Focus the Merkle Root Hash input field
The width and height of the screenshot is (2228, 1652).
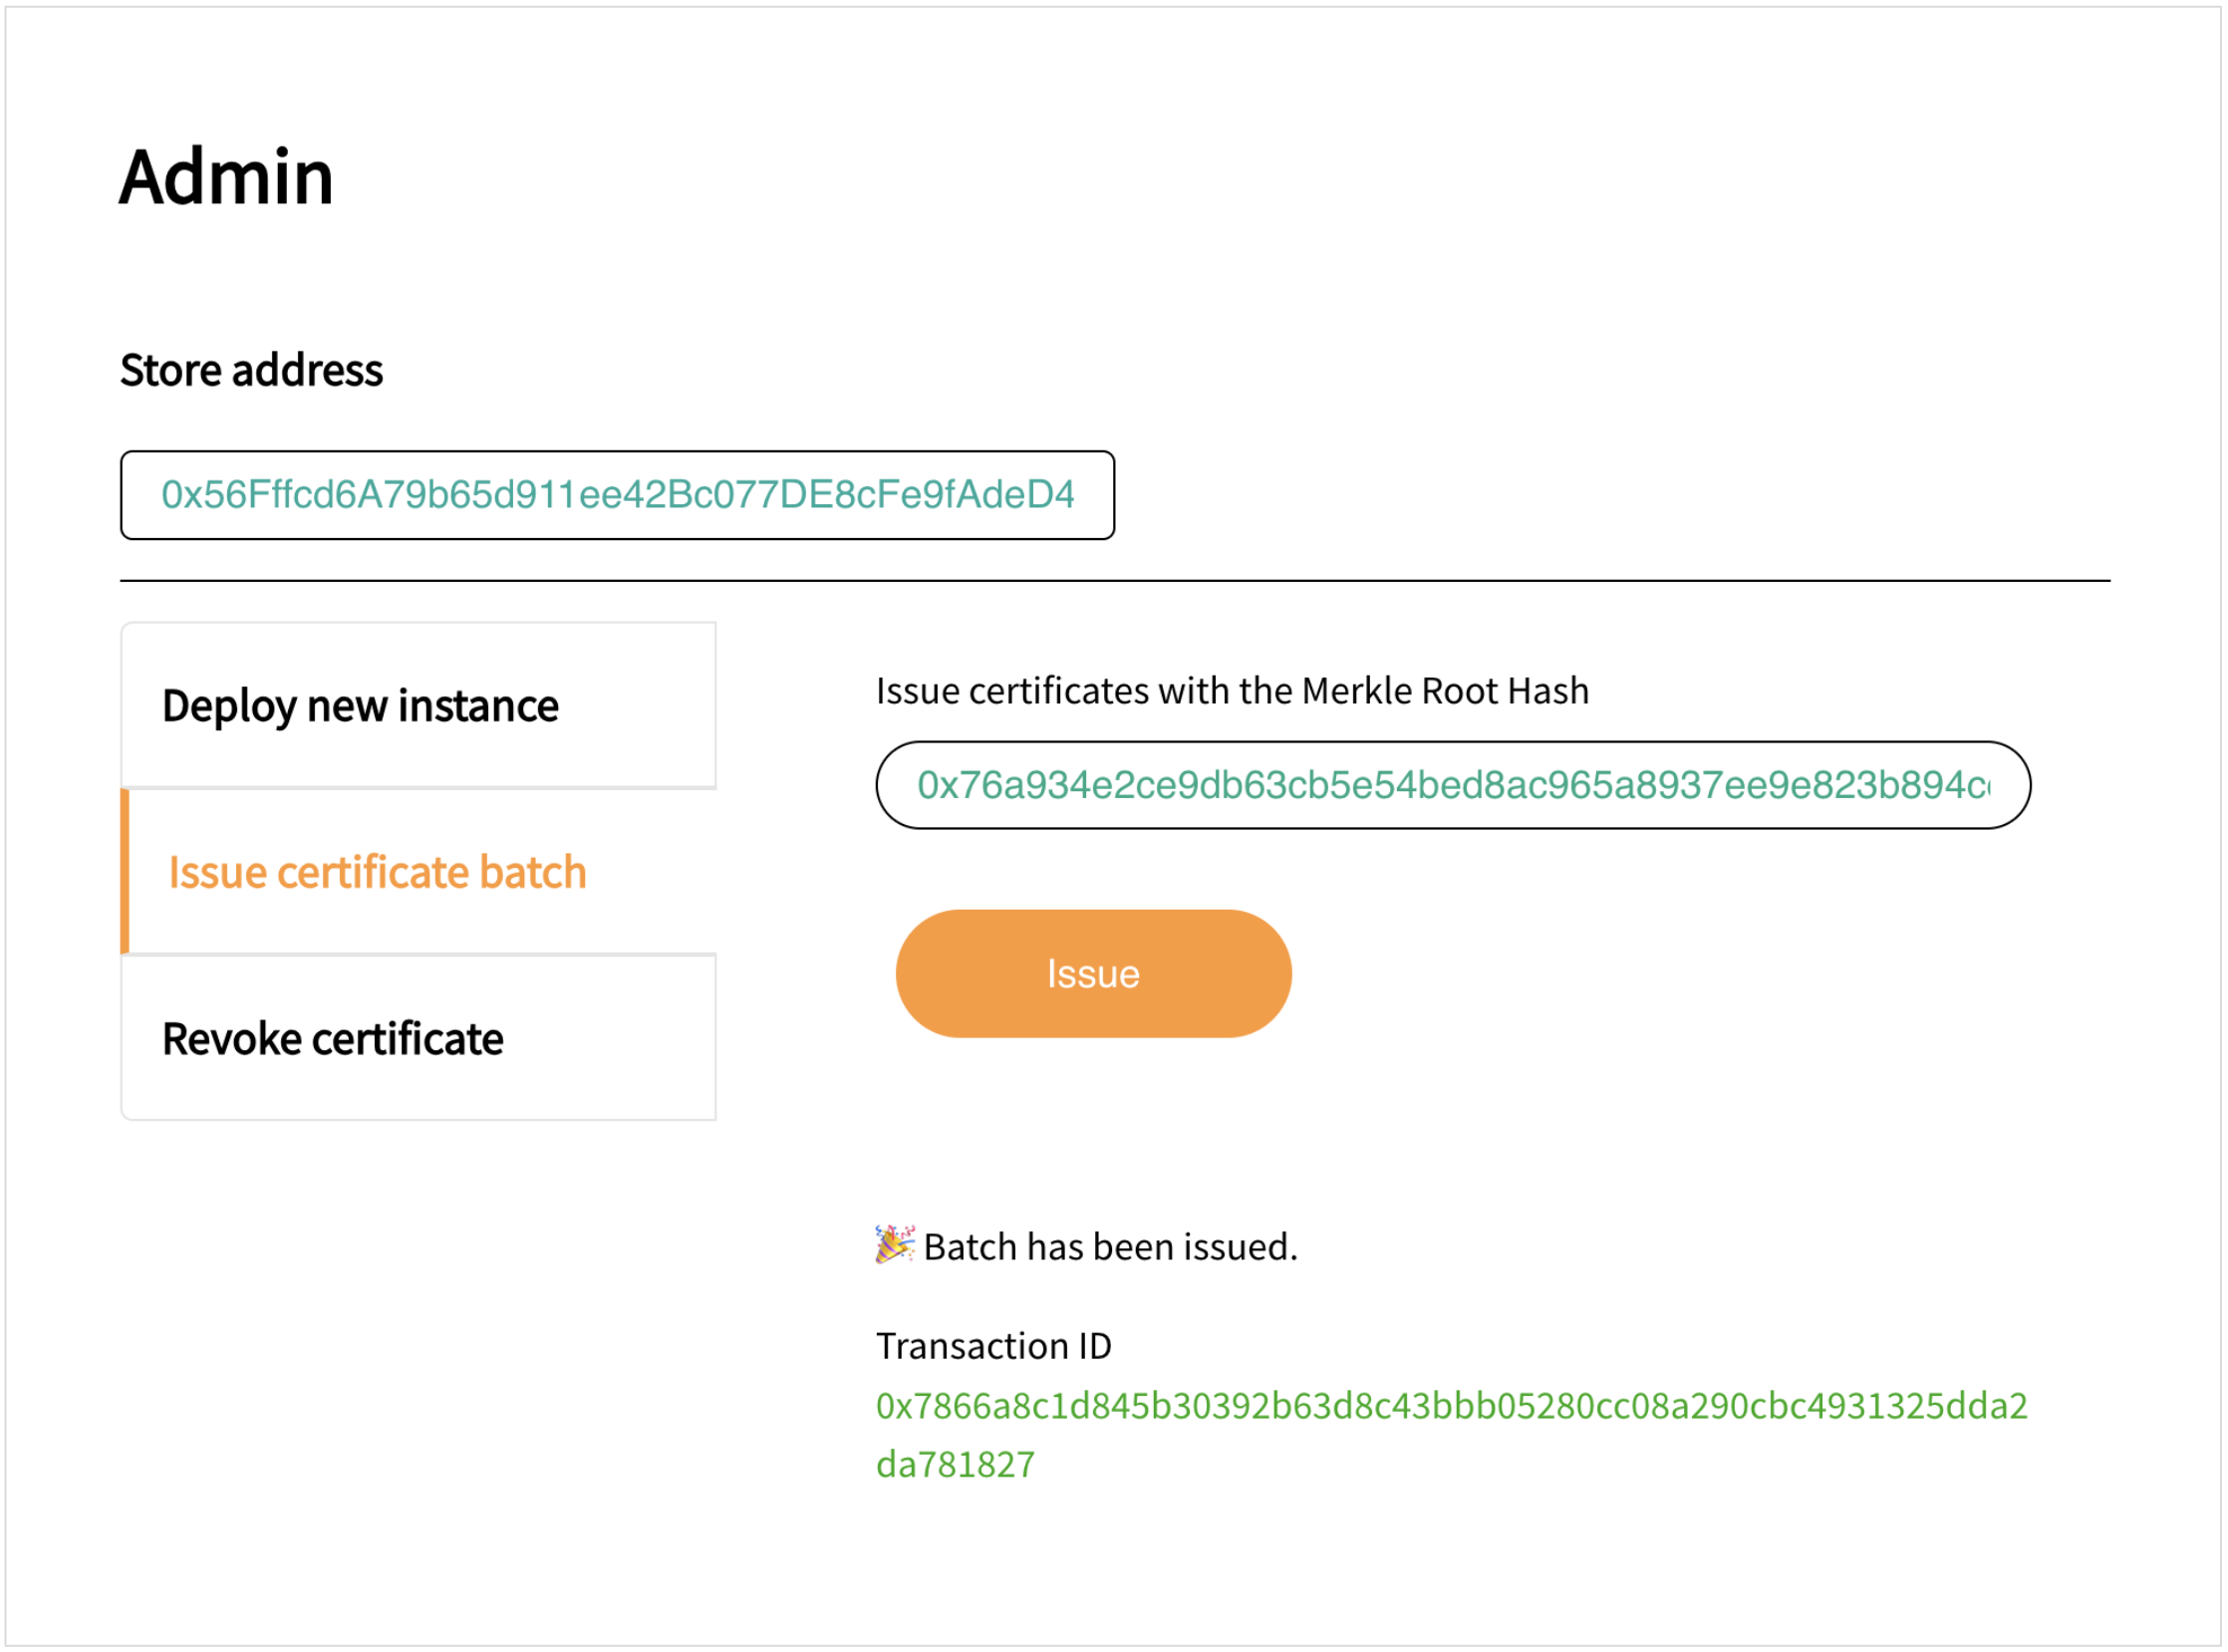1452,785
